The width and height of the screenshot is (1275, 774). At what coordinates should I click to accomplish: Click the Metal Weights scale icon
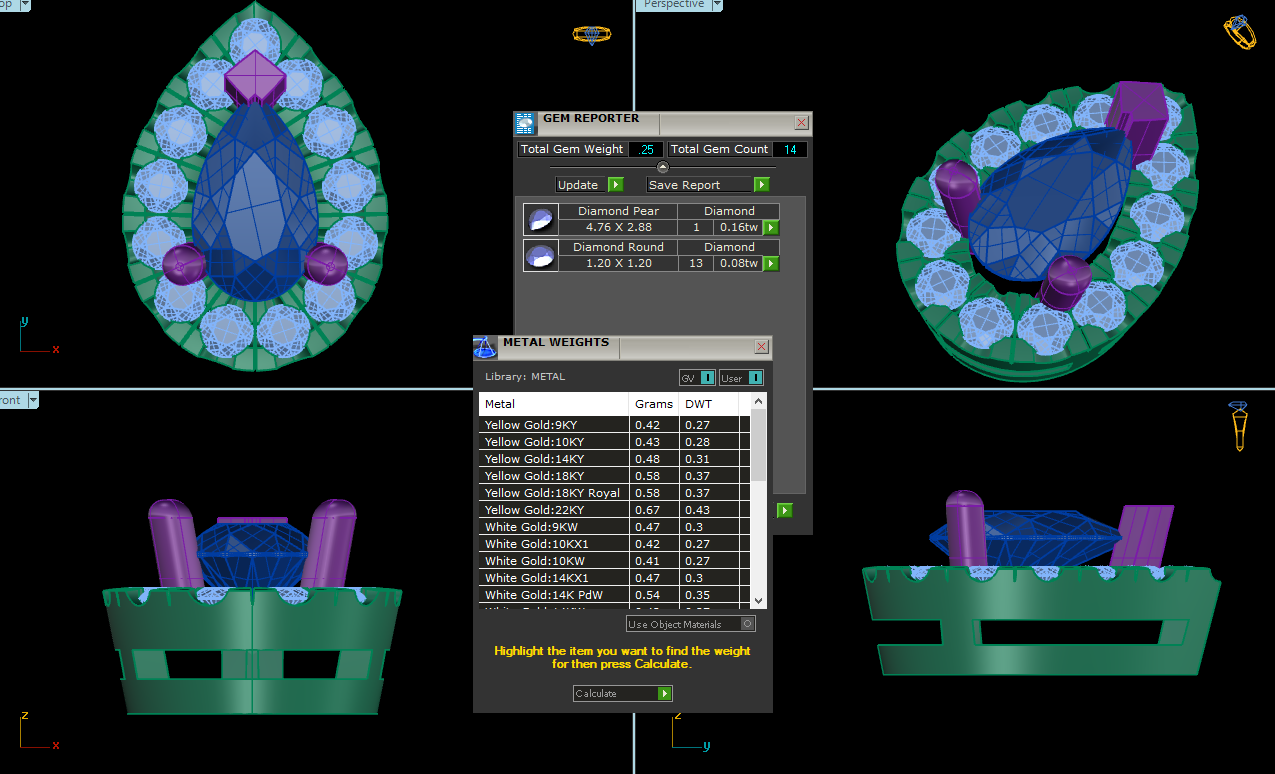(485, 347)
